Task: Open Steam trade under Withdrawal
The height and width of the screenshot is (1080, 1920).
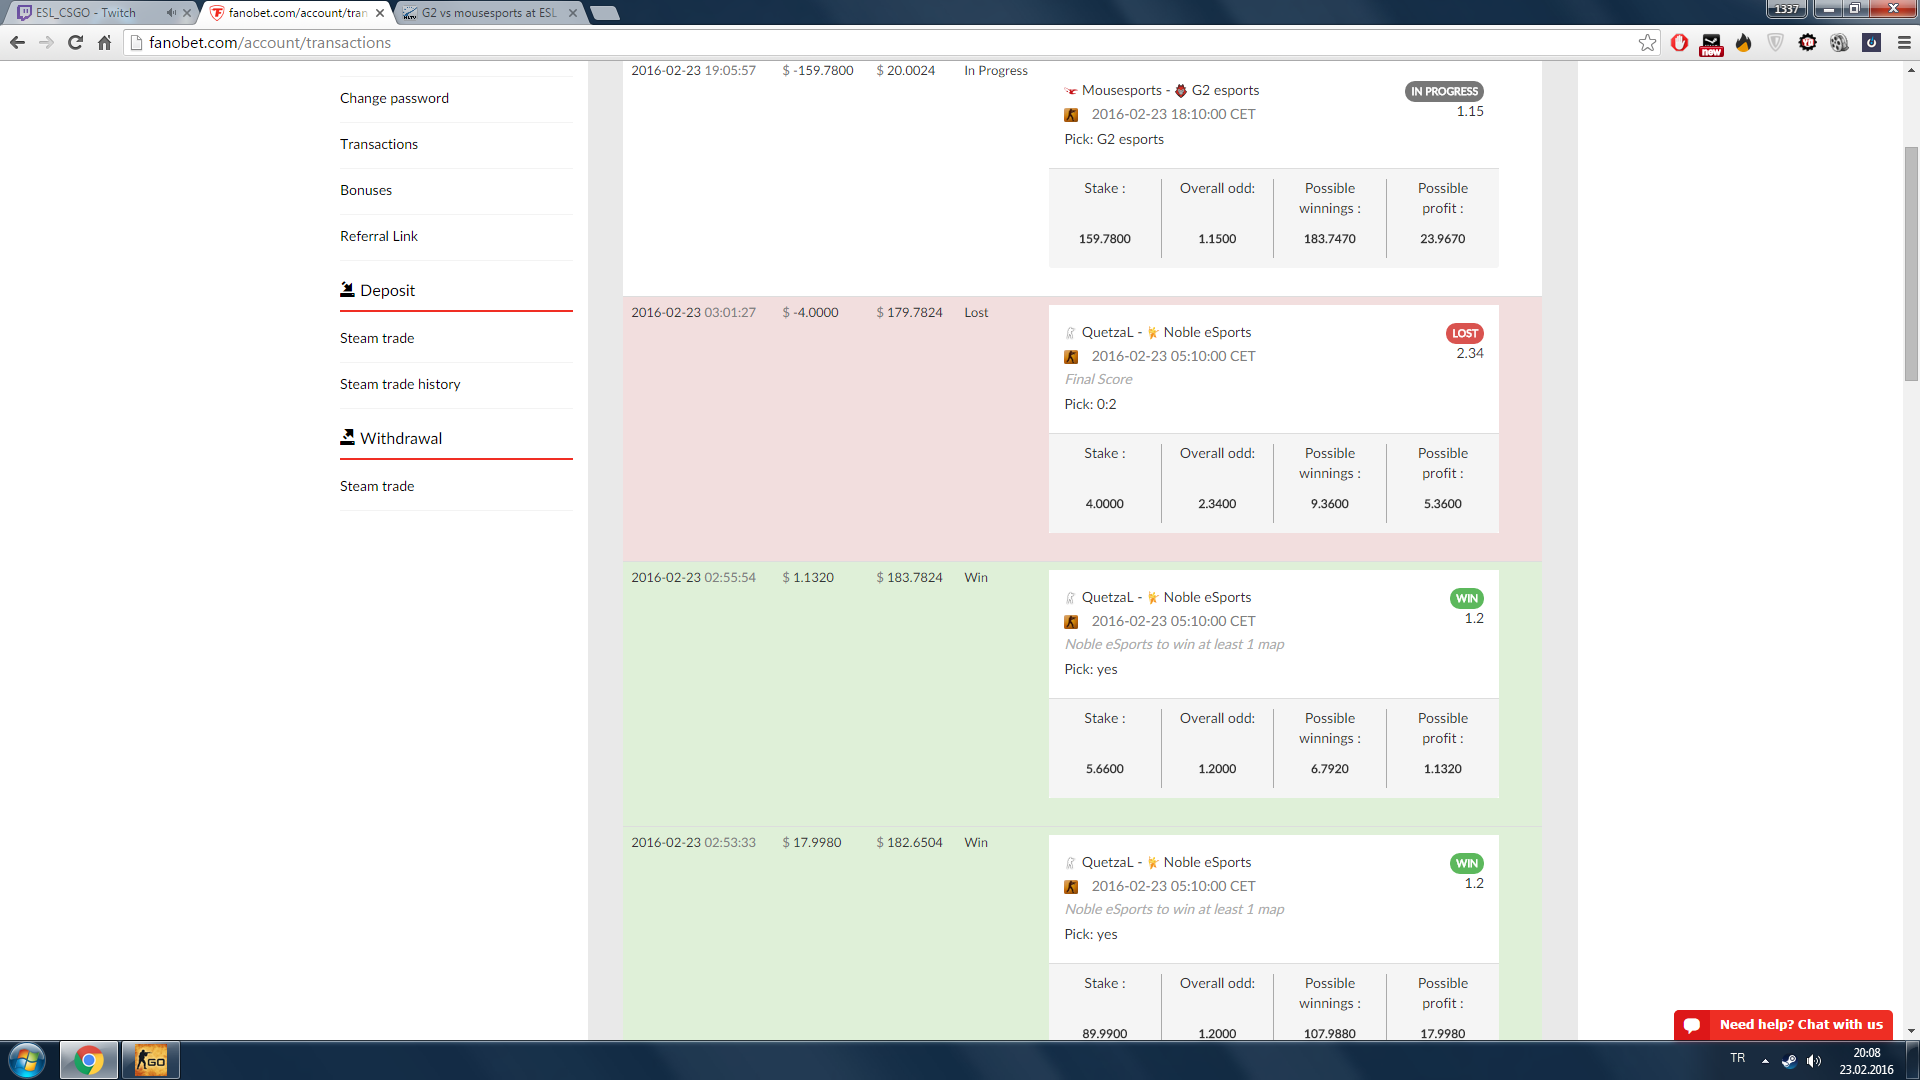Action: pyautogui.click(x=377, y=486)
